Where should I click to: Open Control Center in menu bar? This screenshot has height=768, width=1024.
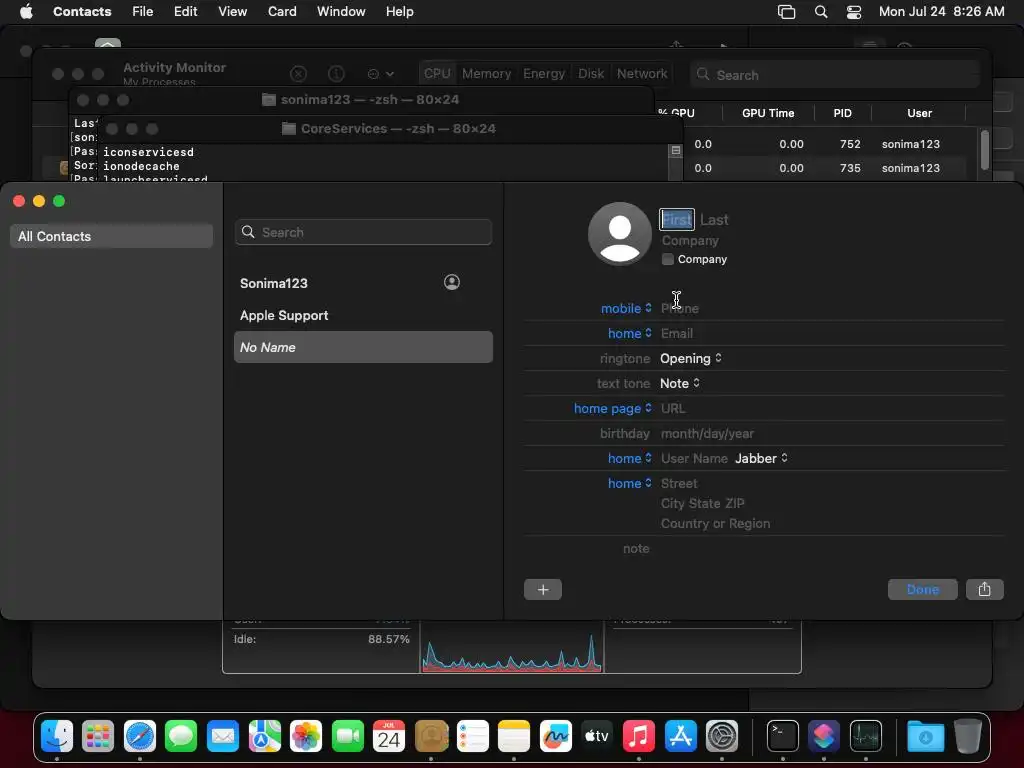(854, 12)
